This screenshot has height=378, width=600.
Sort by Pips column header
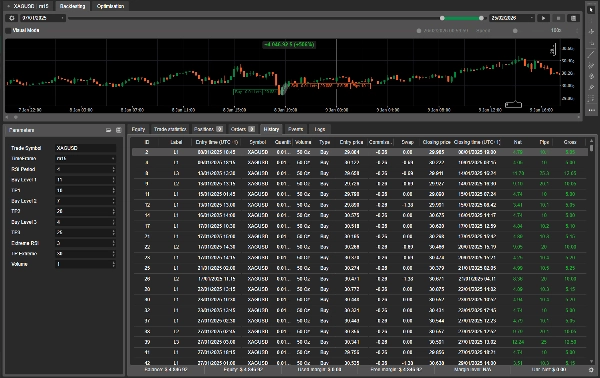pyautogui.click(x=544, y=142)
